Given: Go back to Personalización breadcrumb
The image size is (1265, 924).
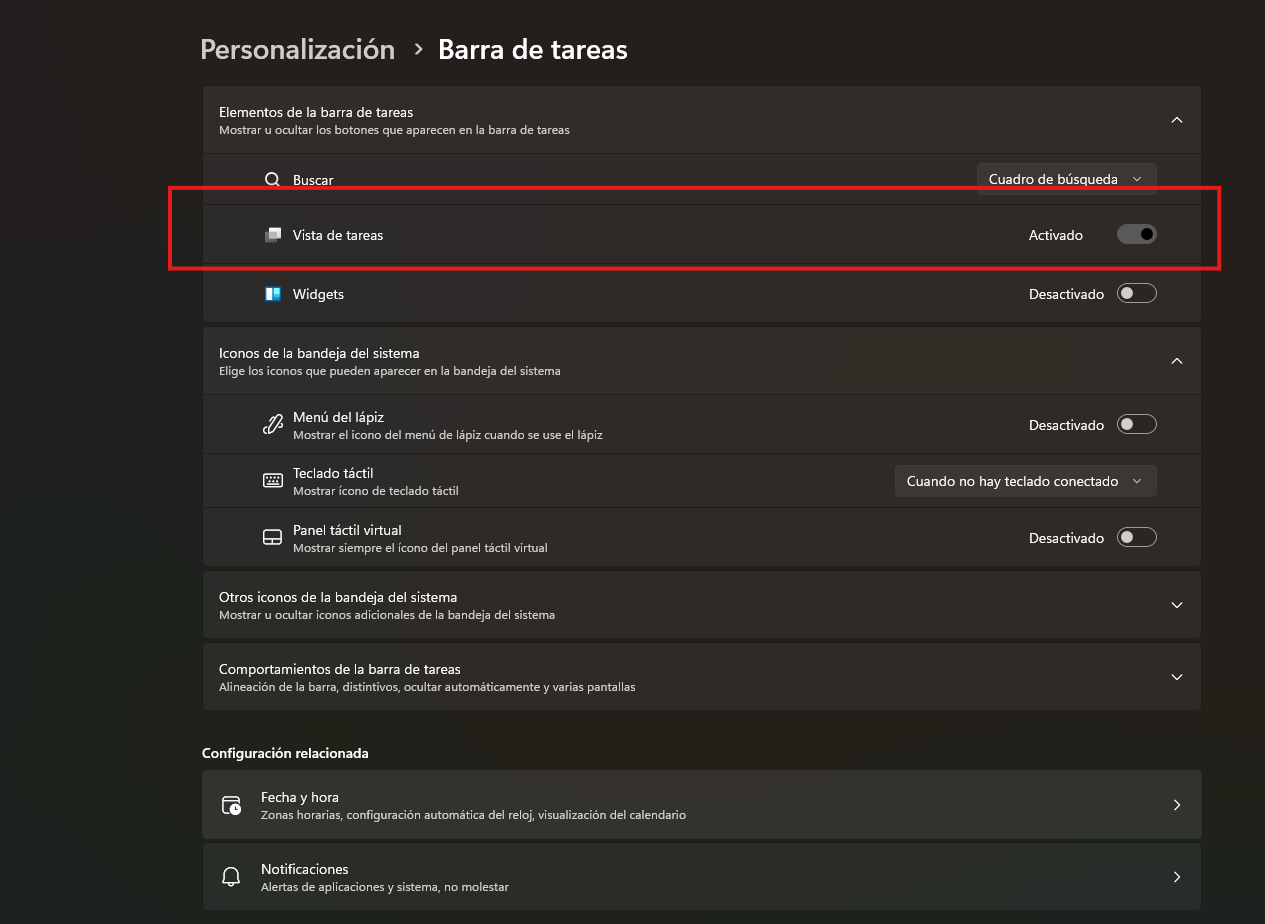Looking at the screenshot, I should point(297,50).
